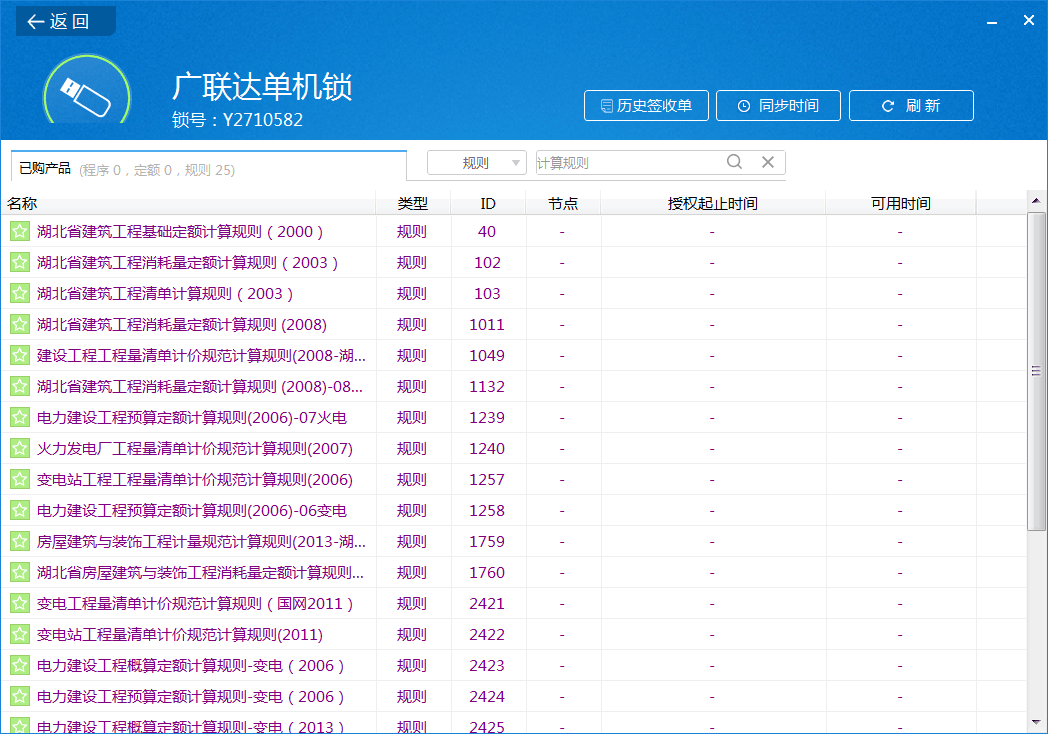Image resolution: width=1048 pixels, height=734 pixels.
Task: Select row 电力建设工程预算定额计算规则(2006)-06变电
Action: coord(513,510)
